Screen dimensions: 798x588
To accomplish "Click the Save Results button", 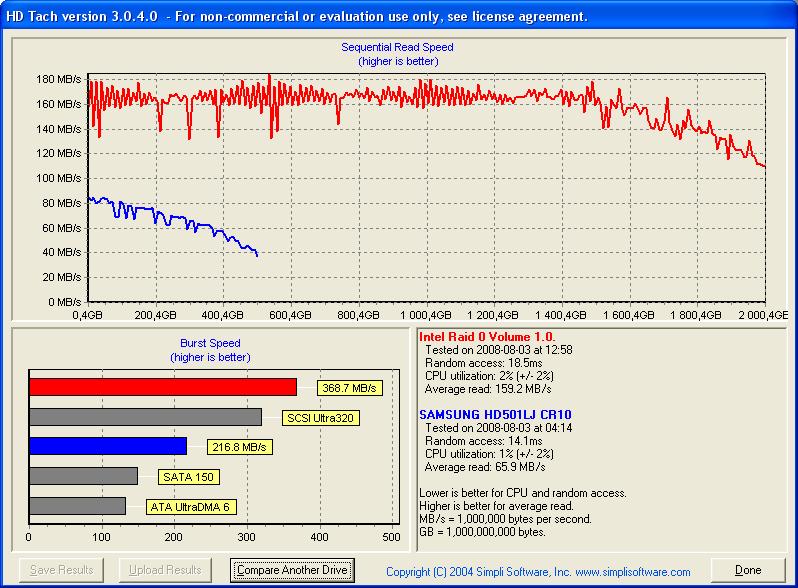I will coord(61,570).
